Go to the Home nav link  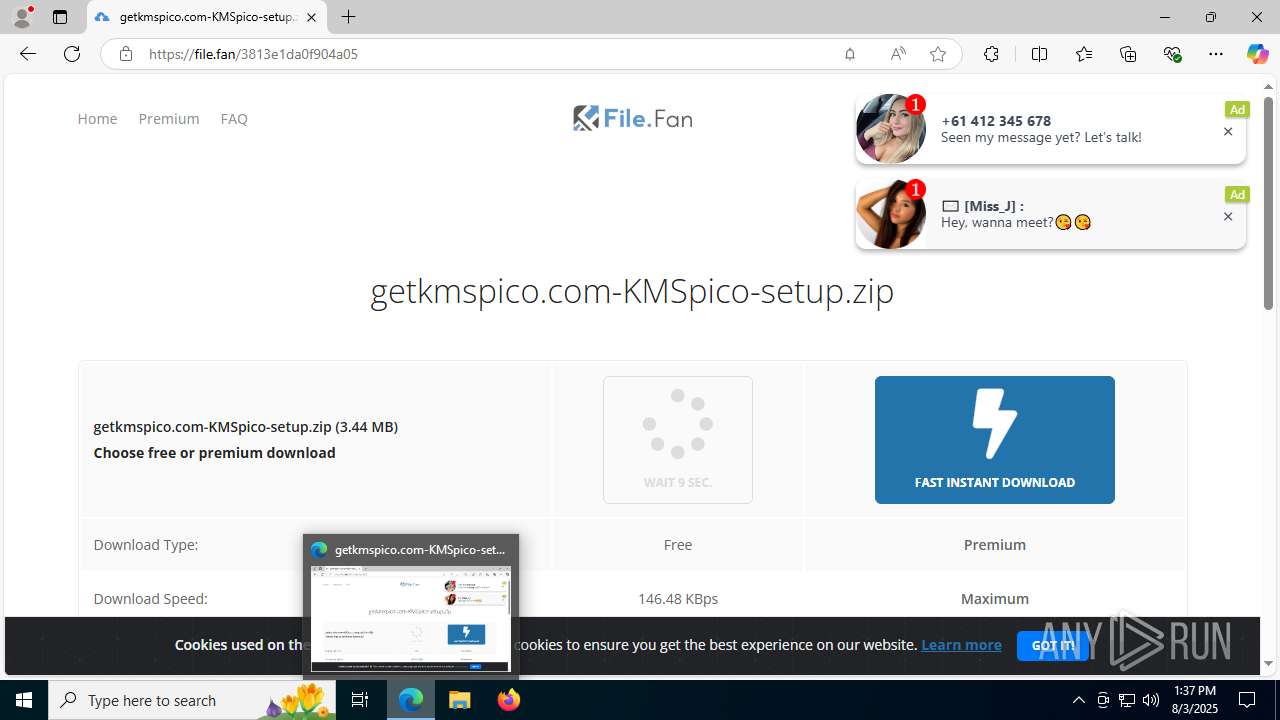97,118
